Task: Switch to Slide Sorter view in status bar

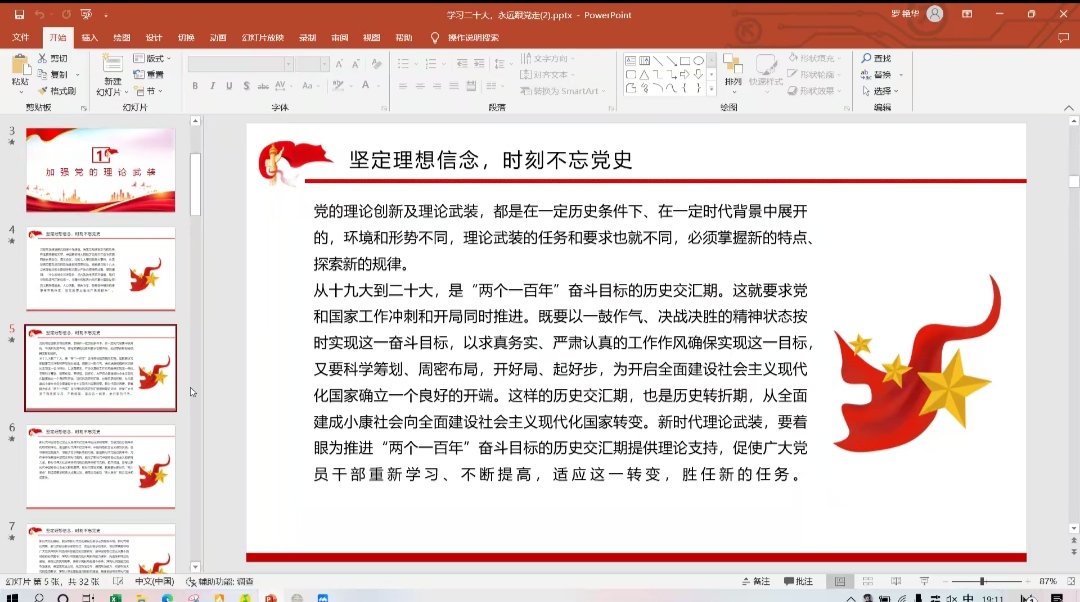Action: pyautogui.click(x=867, y=581)
